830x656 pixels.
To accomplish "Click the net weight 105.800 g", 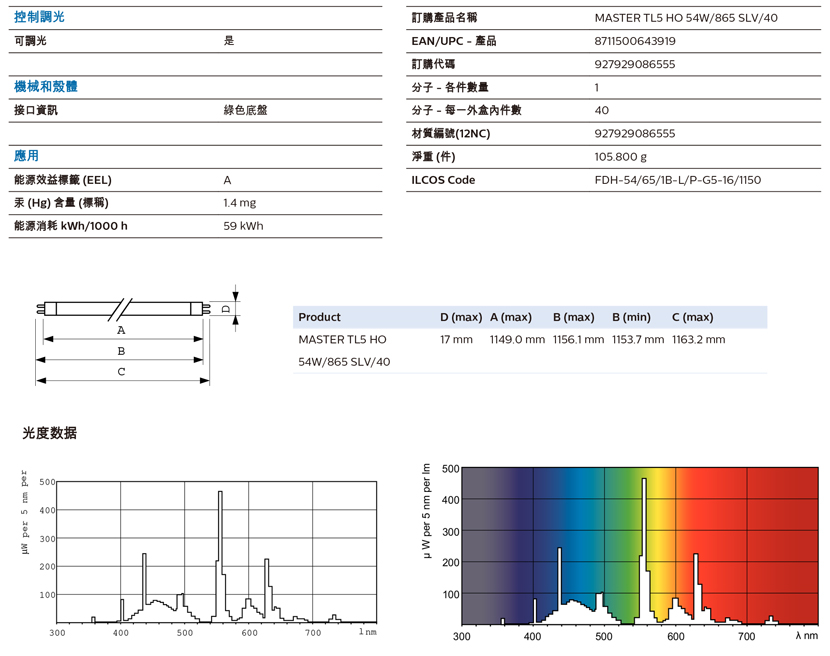I will pyautogui.click(x=620, y=157).
